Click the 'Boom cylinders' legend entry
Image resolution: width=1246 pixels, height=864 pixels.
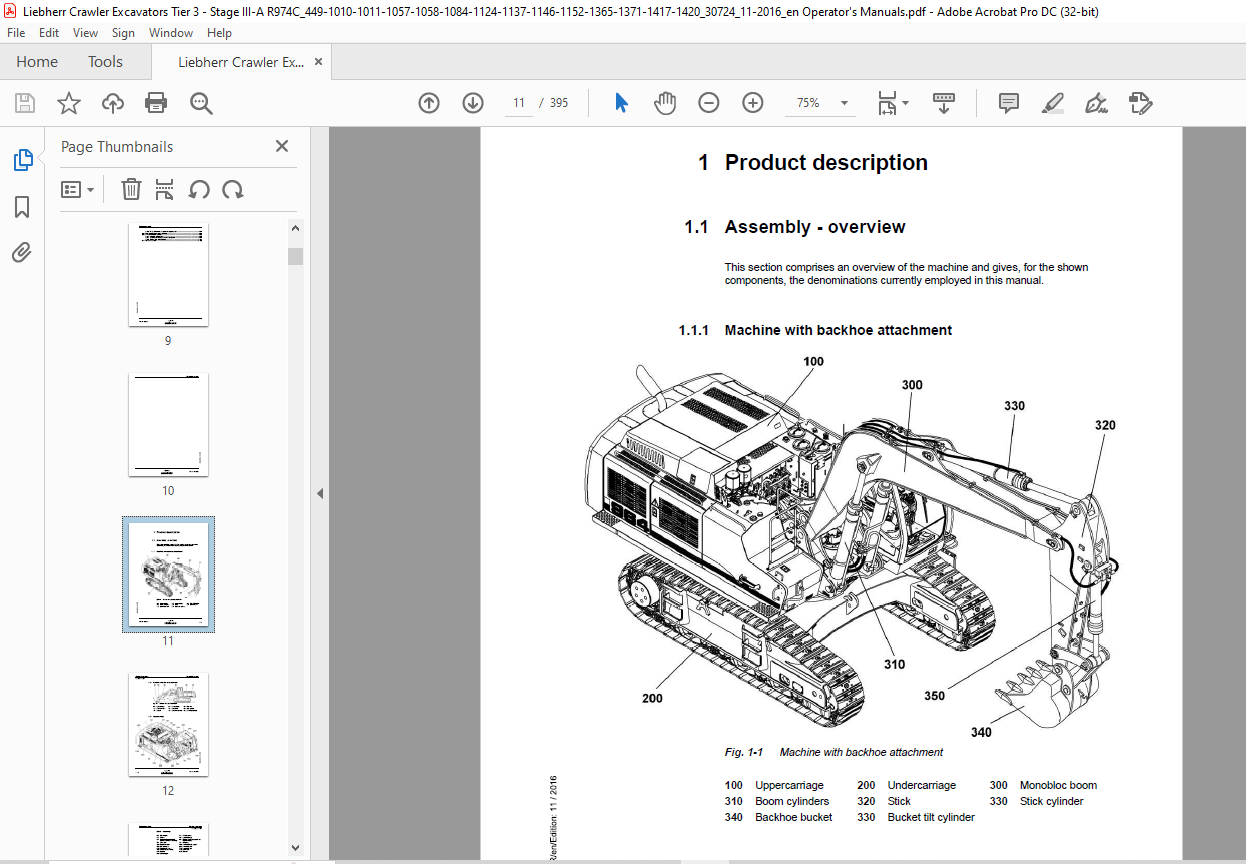pyautogui.click(x=792, y=801)
